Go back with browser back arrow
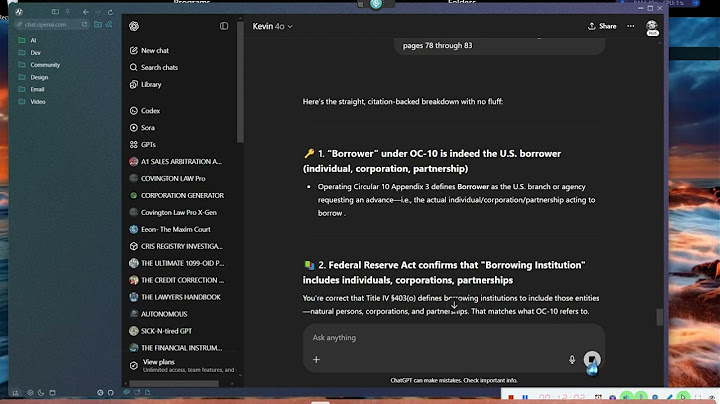The image size is (720, 404). [x=85, y=12]
